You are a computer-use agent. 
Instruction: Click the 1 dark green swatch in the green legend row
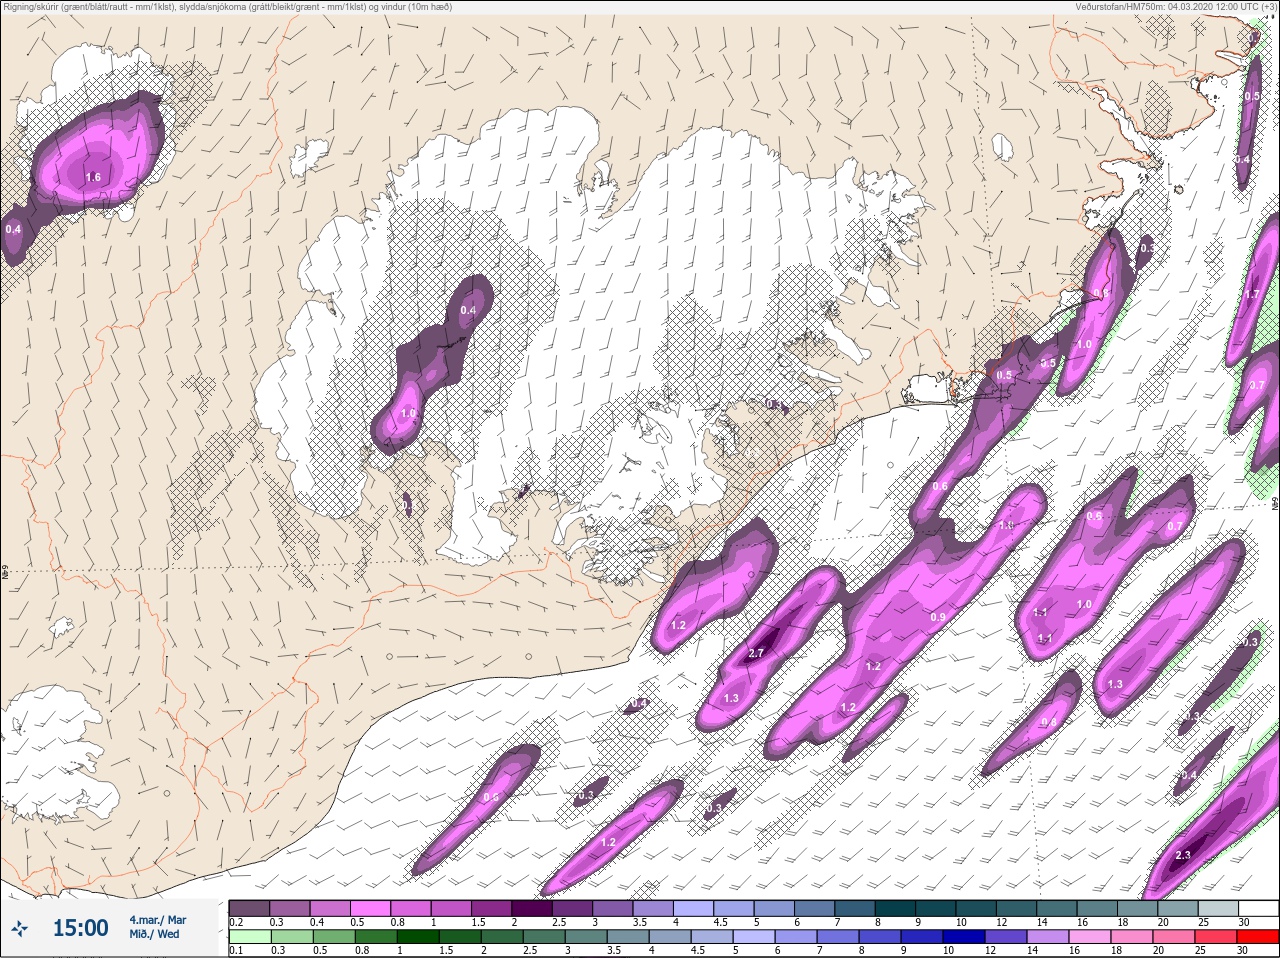click(418, 938)
